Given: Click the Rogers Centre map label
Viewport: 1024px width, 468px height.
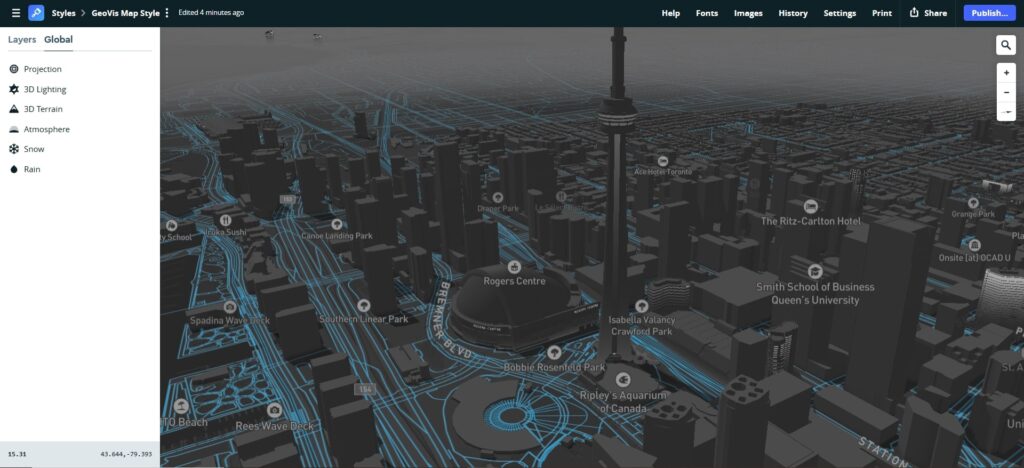Looking at the screenshot, I should (x=513, y=281).
